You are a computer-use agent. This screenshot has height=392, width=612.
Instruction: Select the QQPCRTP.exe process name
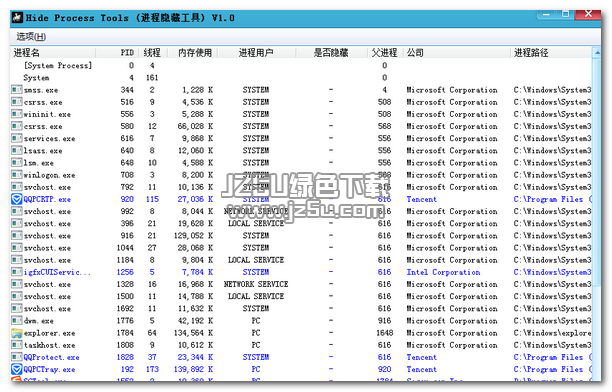47,199
